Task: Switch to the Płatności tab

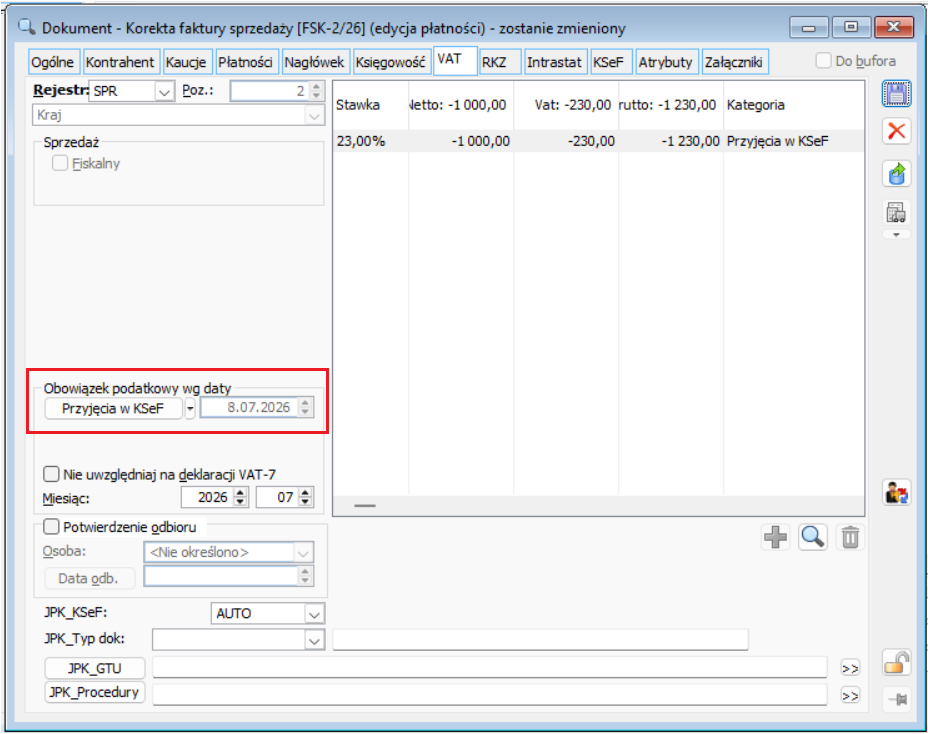Action: coord(245,62)
